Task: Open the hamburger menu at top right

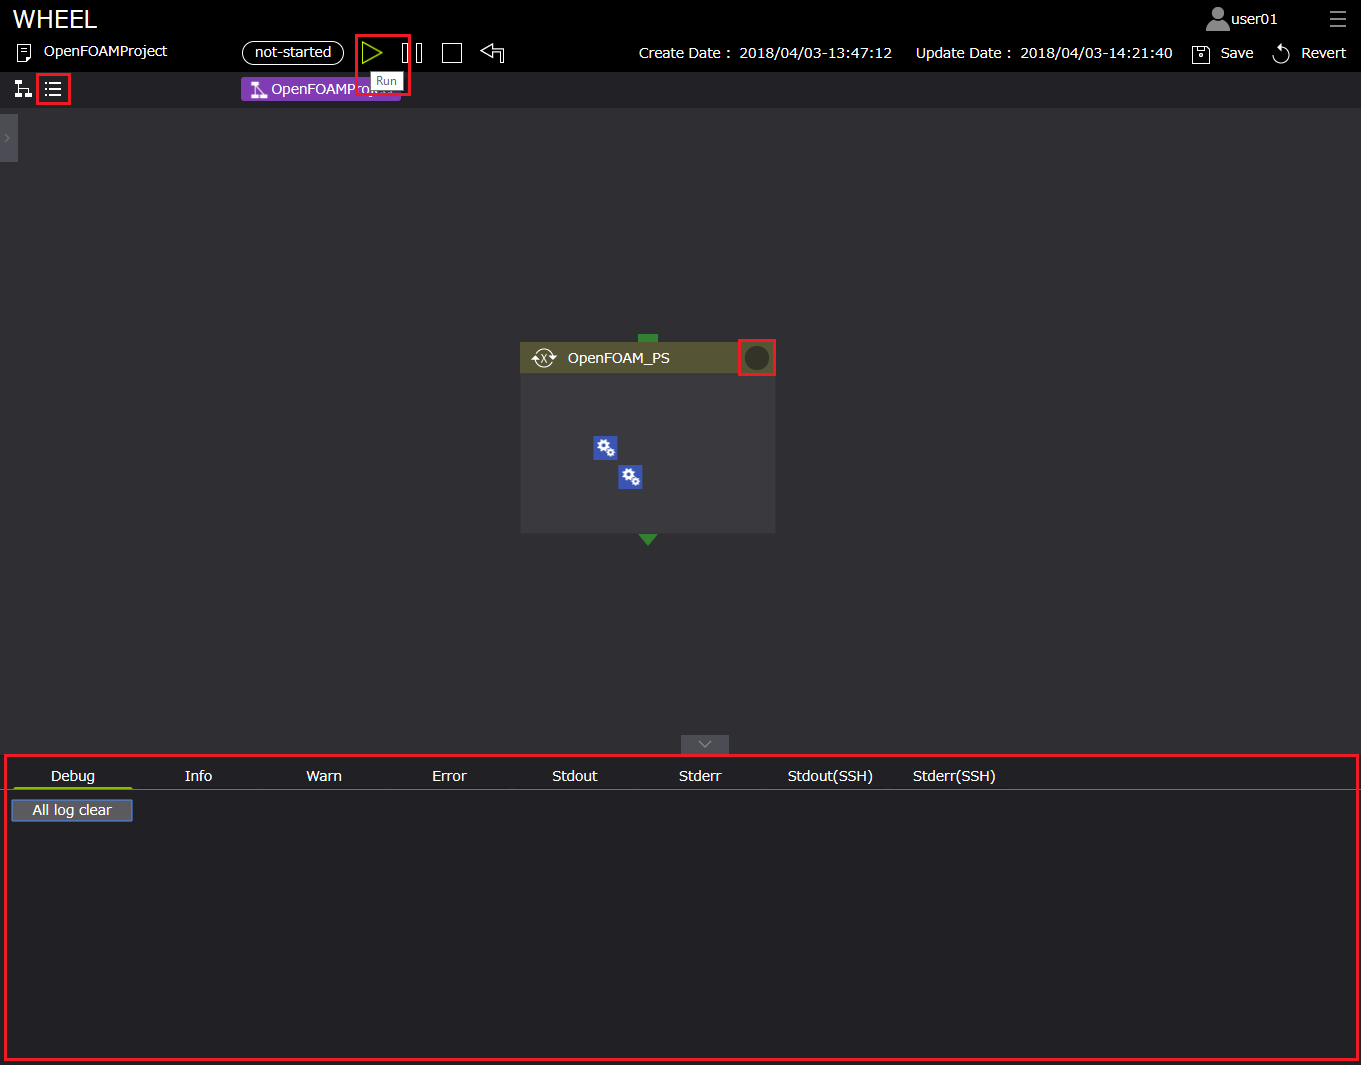Action: (x=1337, y=19)
